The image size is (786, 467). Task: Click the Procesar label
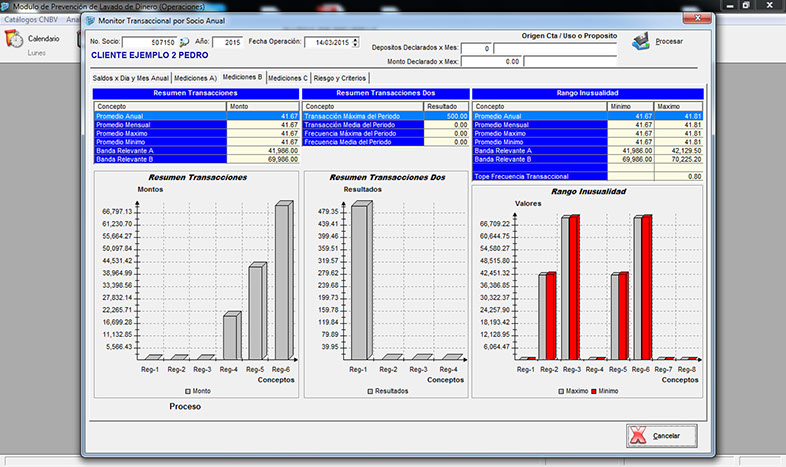click(669, 42)
